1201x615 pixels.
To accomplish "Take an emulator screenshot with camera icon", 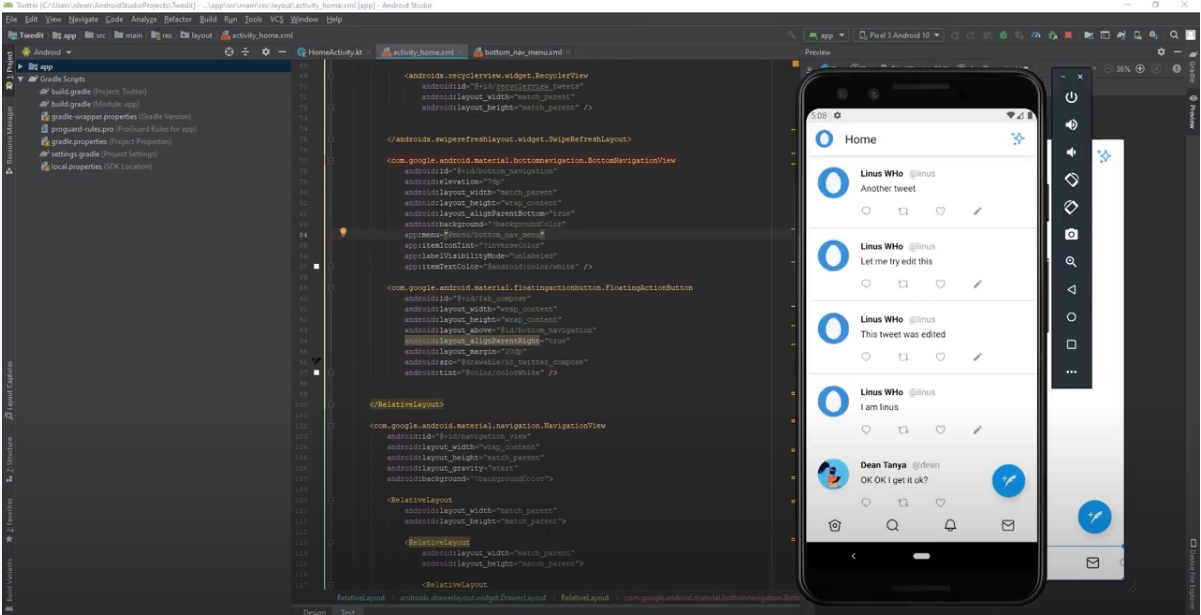I will [1071, 234].
